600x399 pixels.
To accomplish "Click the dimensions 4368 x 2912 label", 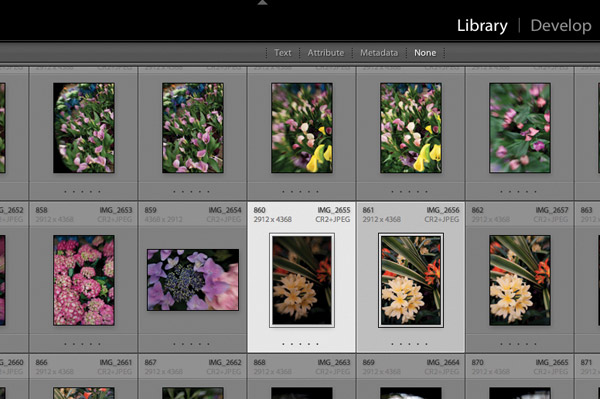I will [x=163, y=220].
